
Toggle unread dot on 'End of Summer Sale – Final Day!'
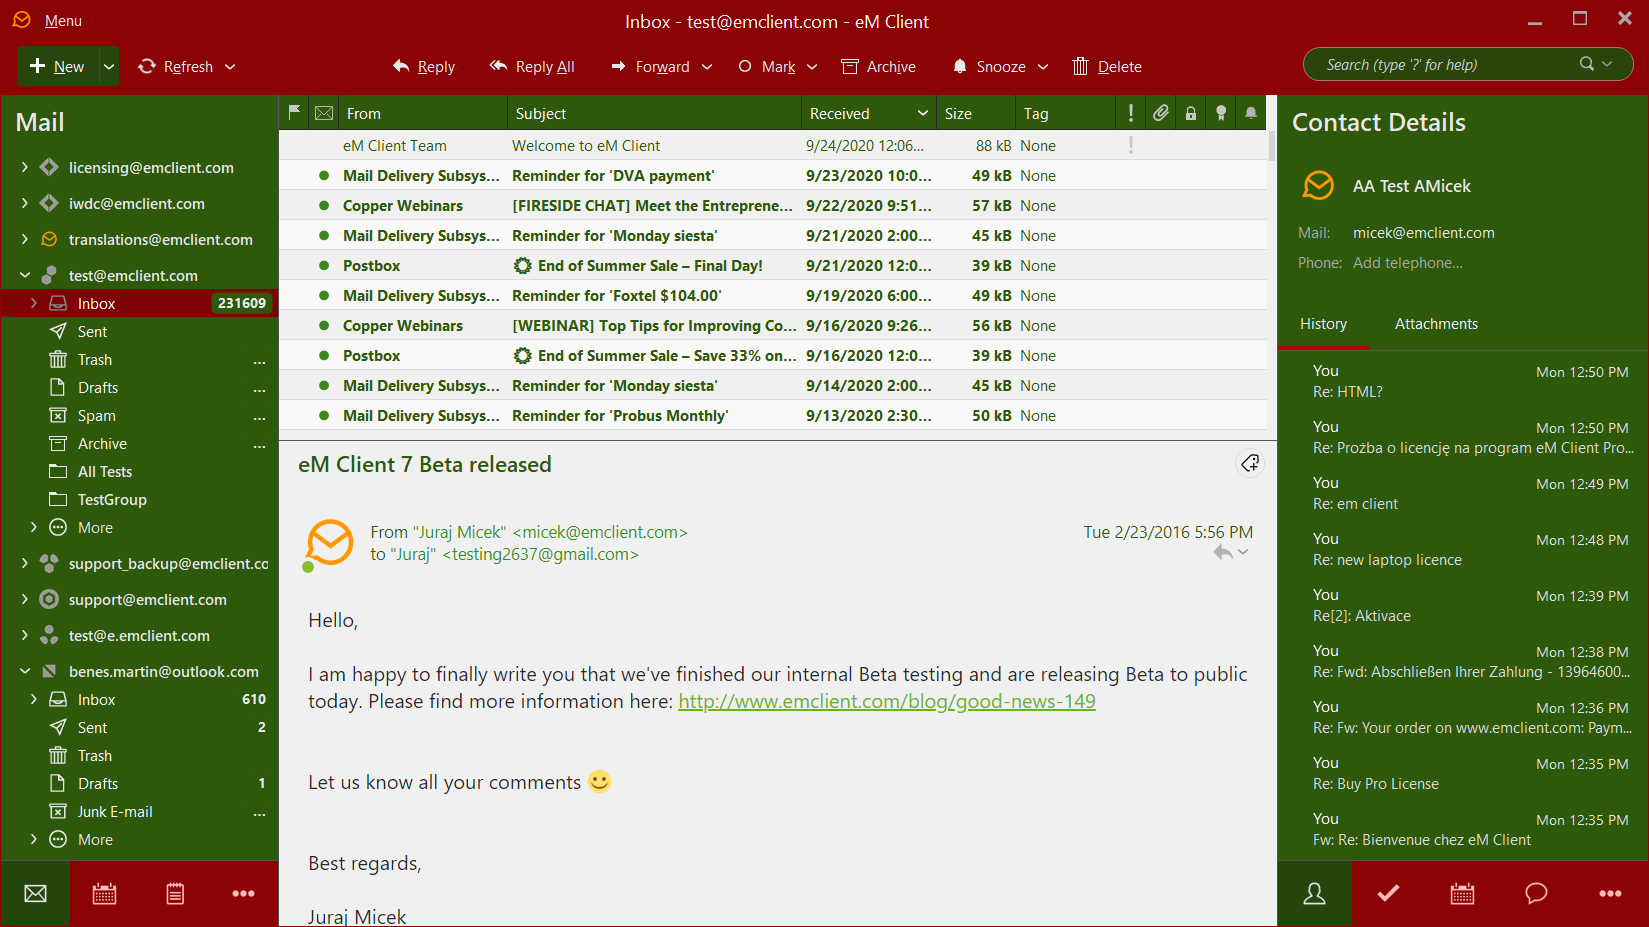324,266
